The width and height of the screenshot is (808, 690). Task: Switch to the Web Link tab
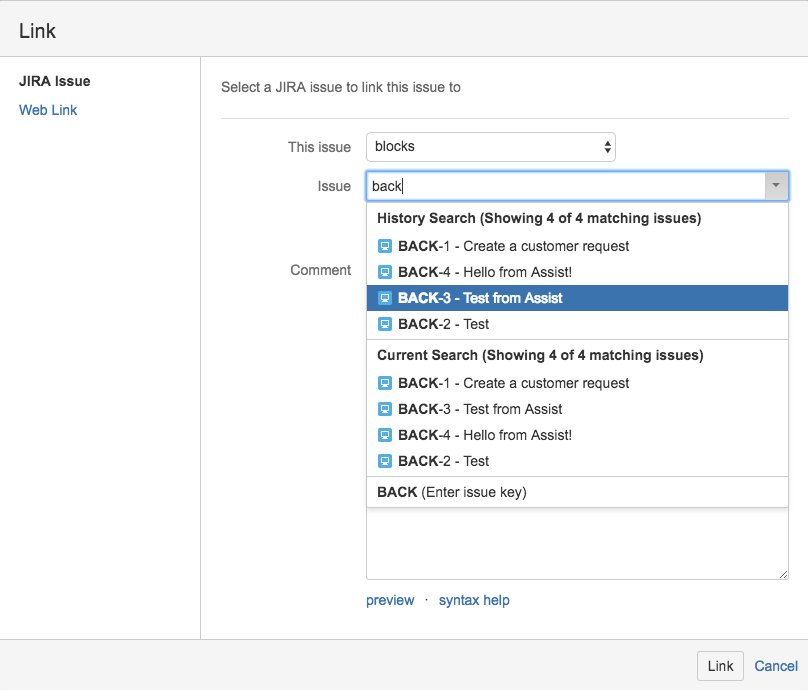[48, 110]
